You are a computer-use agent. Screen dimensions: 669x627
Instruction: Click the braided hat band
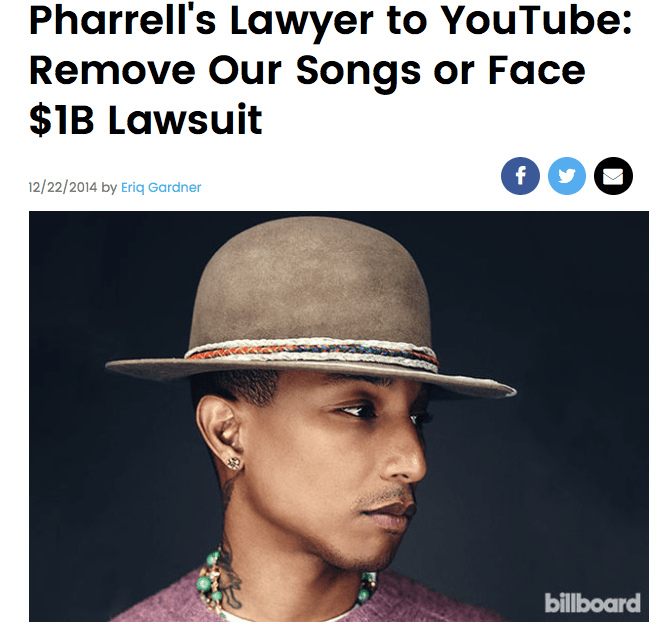pyautogui.click(x=311, y=353)
